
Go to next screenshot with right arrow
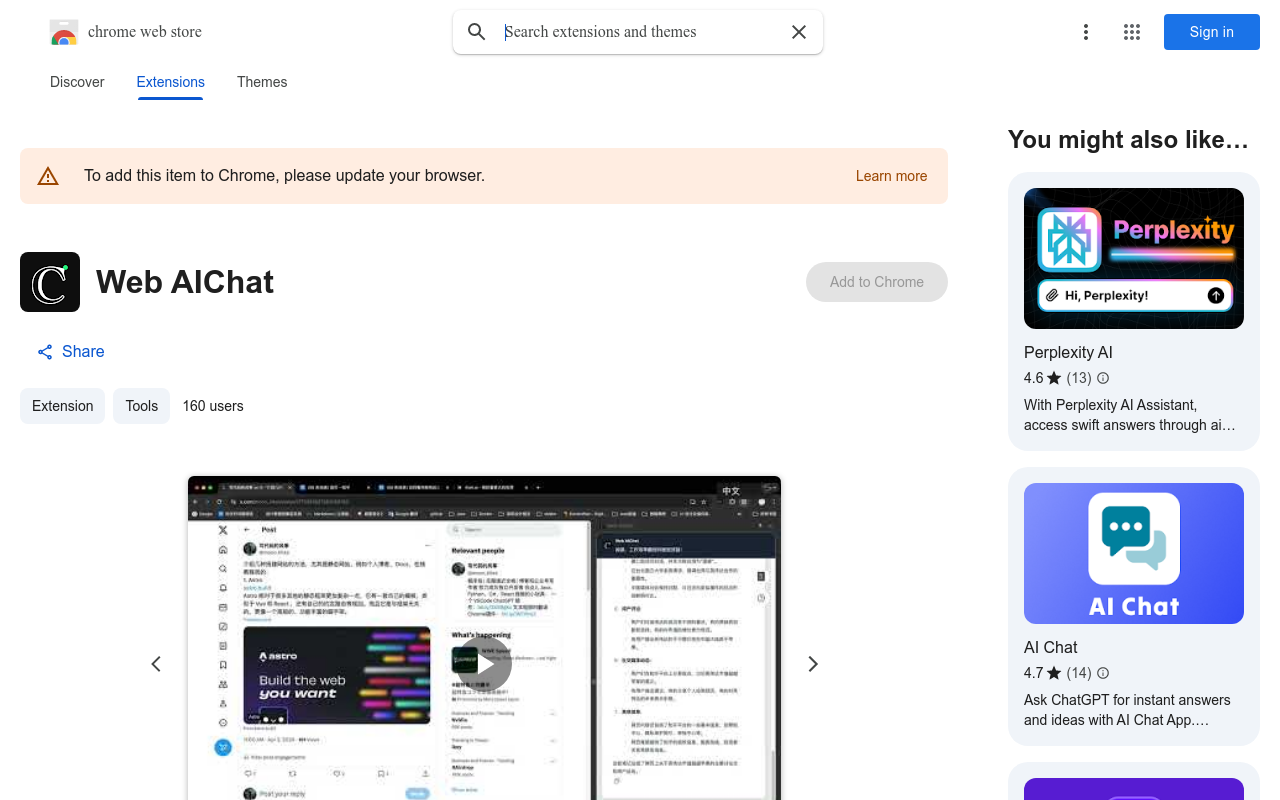813,664
